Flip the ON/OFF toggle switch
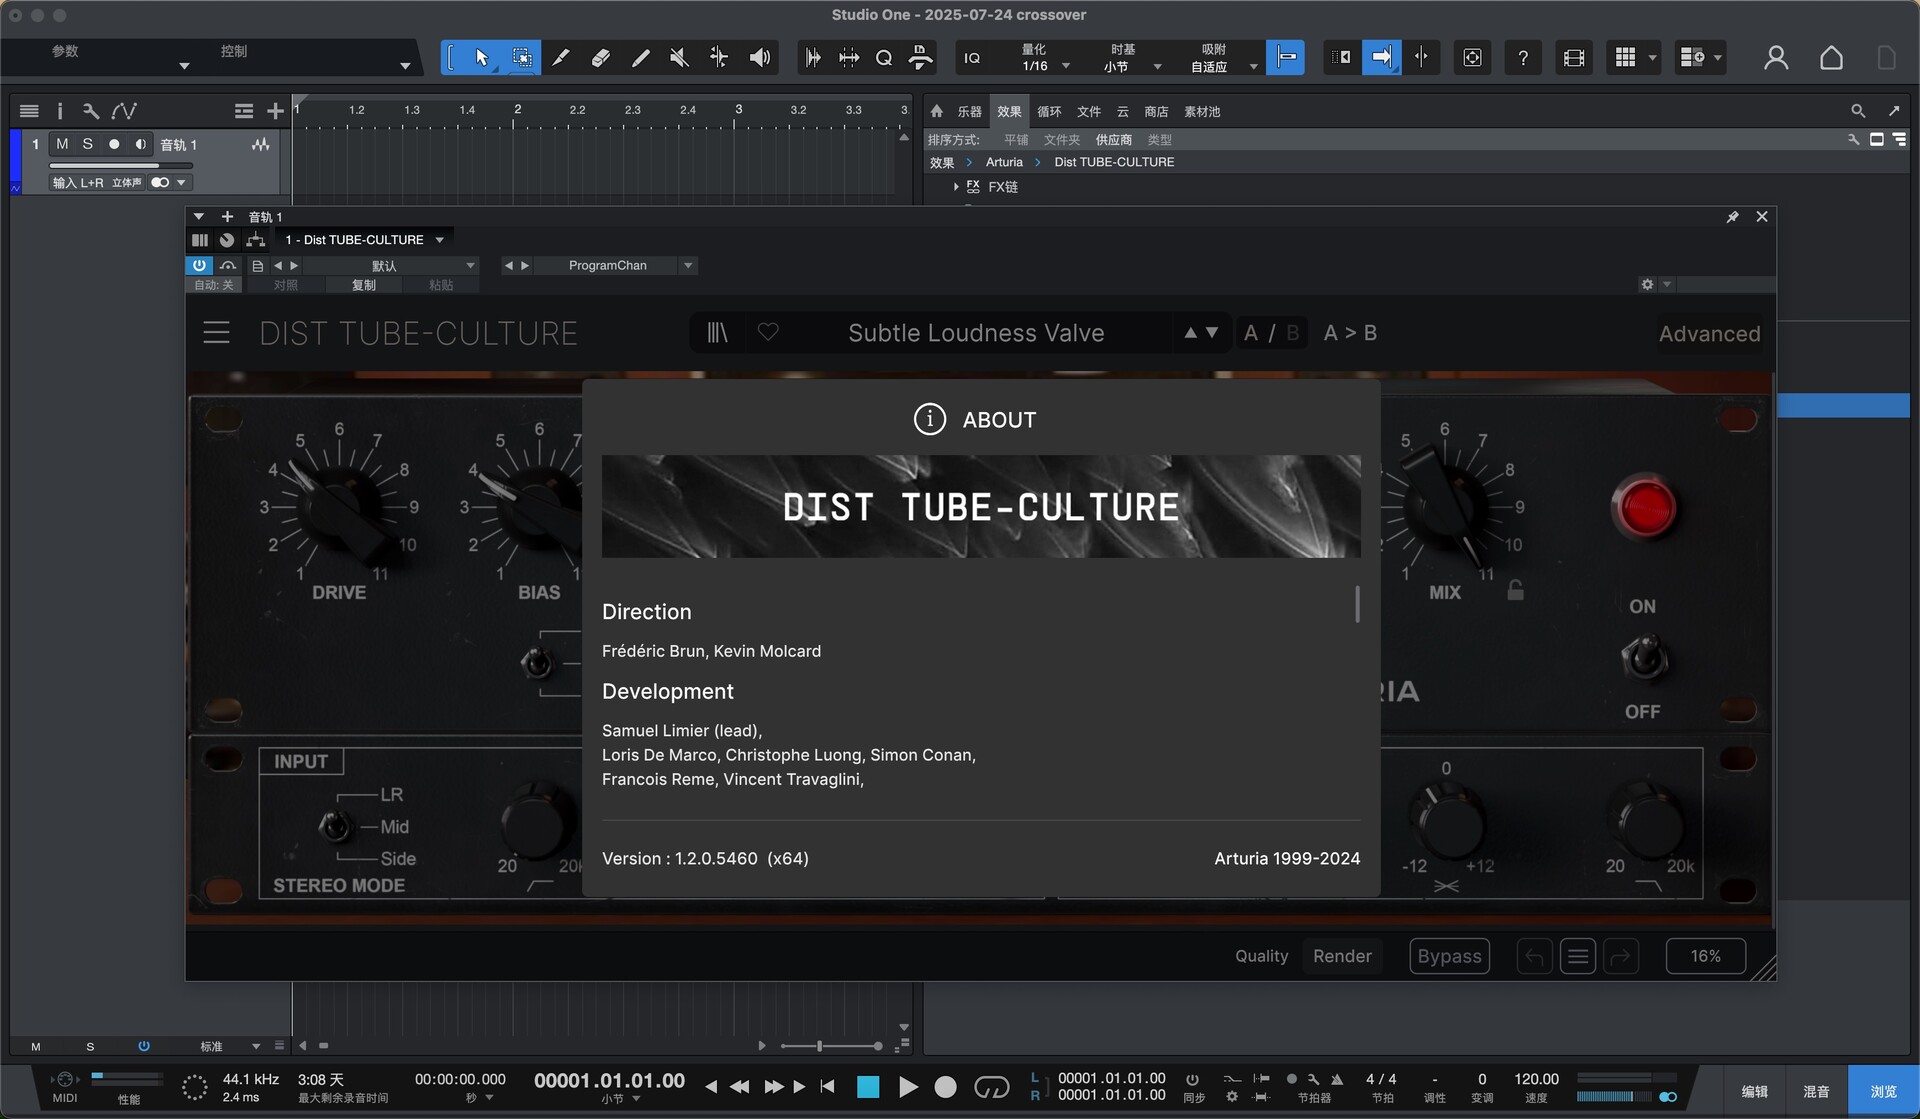1920x1119 pixels. tap(1644, 657)
